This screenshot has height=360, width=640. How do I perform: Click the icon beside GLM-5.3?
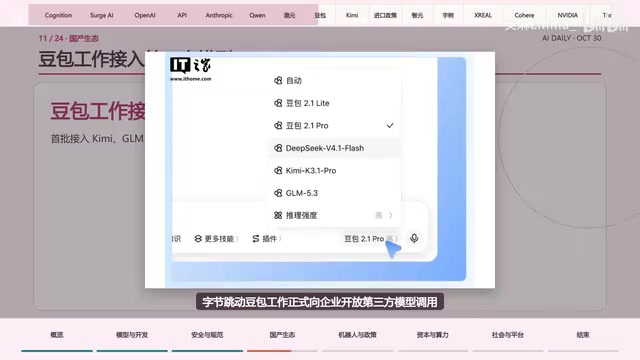tap(278, 193)
